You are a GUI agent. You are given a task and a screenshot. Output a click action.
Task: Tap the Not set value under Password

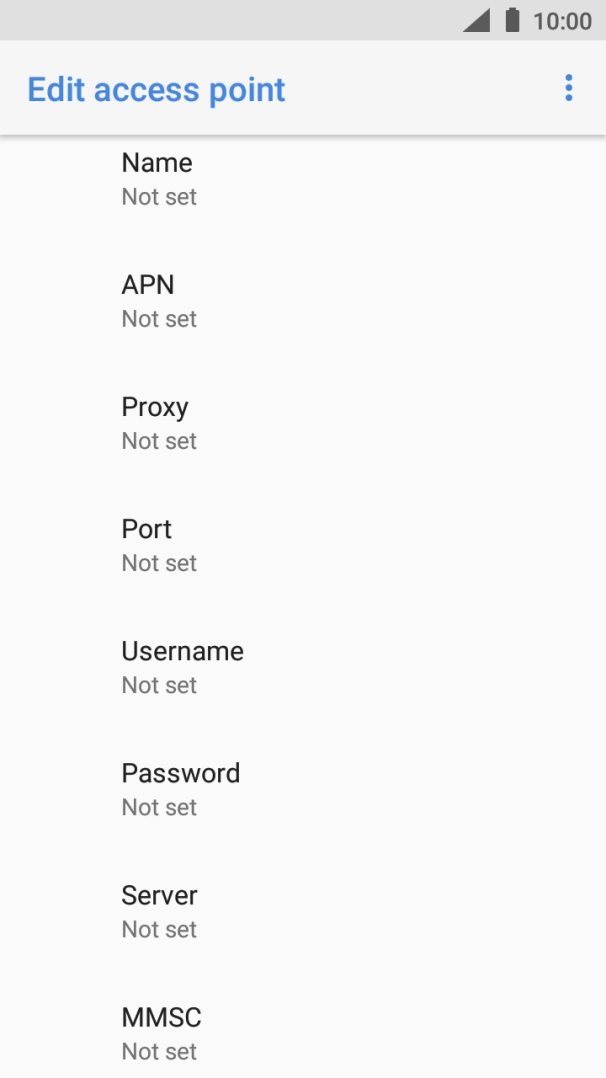(159, 807)
